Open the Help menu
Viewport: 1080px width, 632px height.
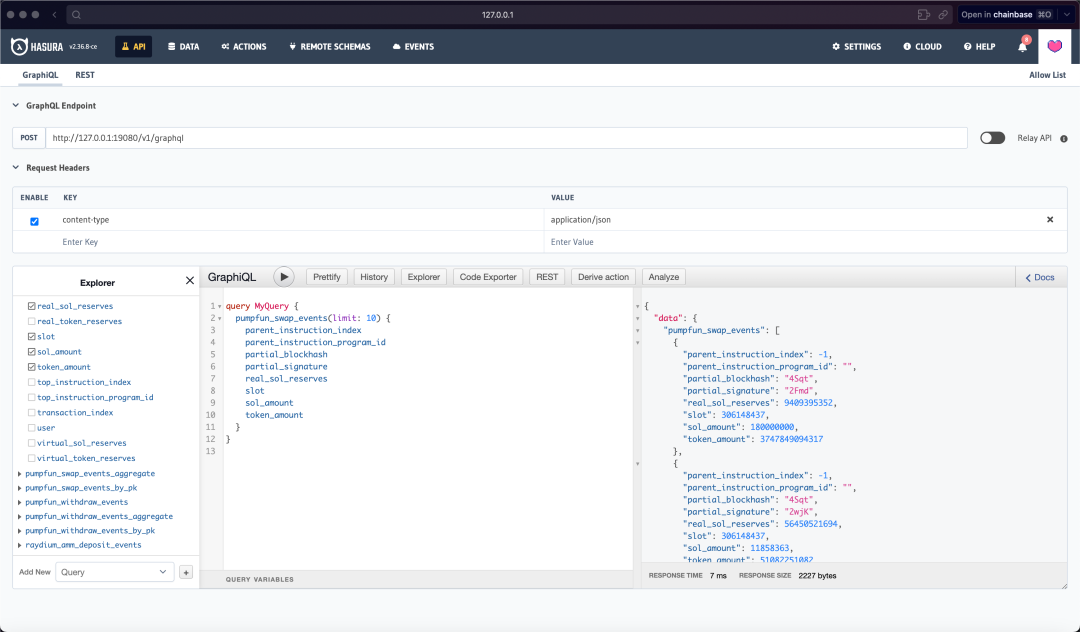979,47
